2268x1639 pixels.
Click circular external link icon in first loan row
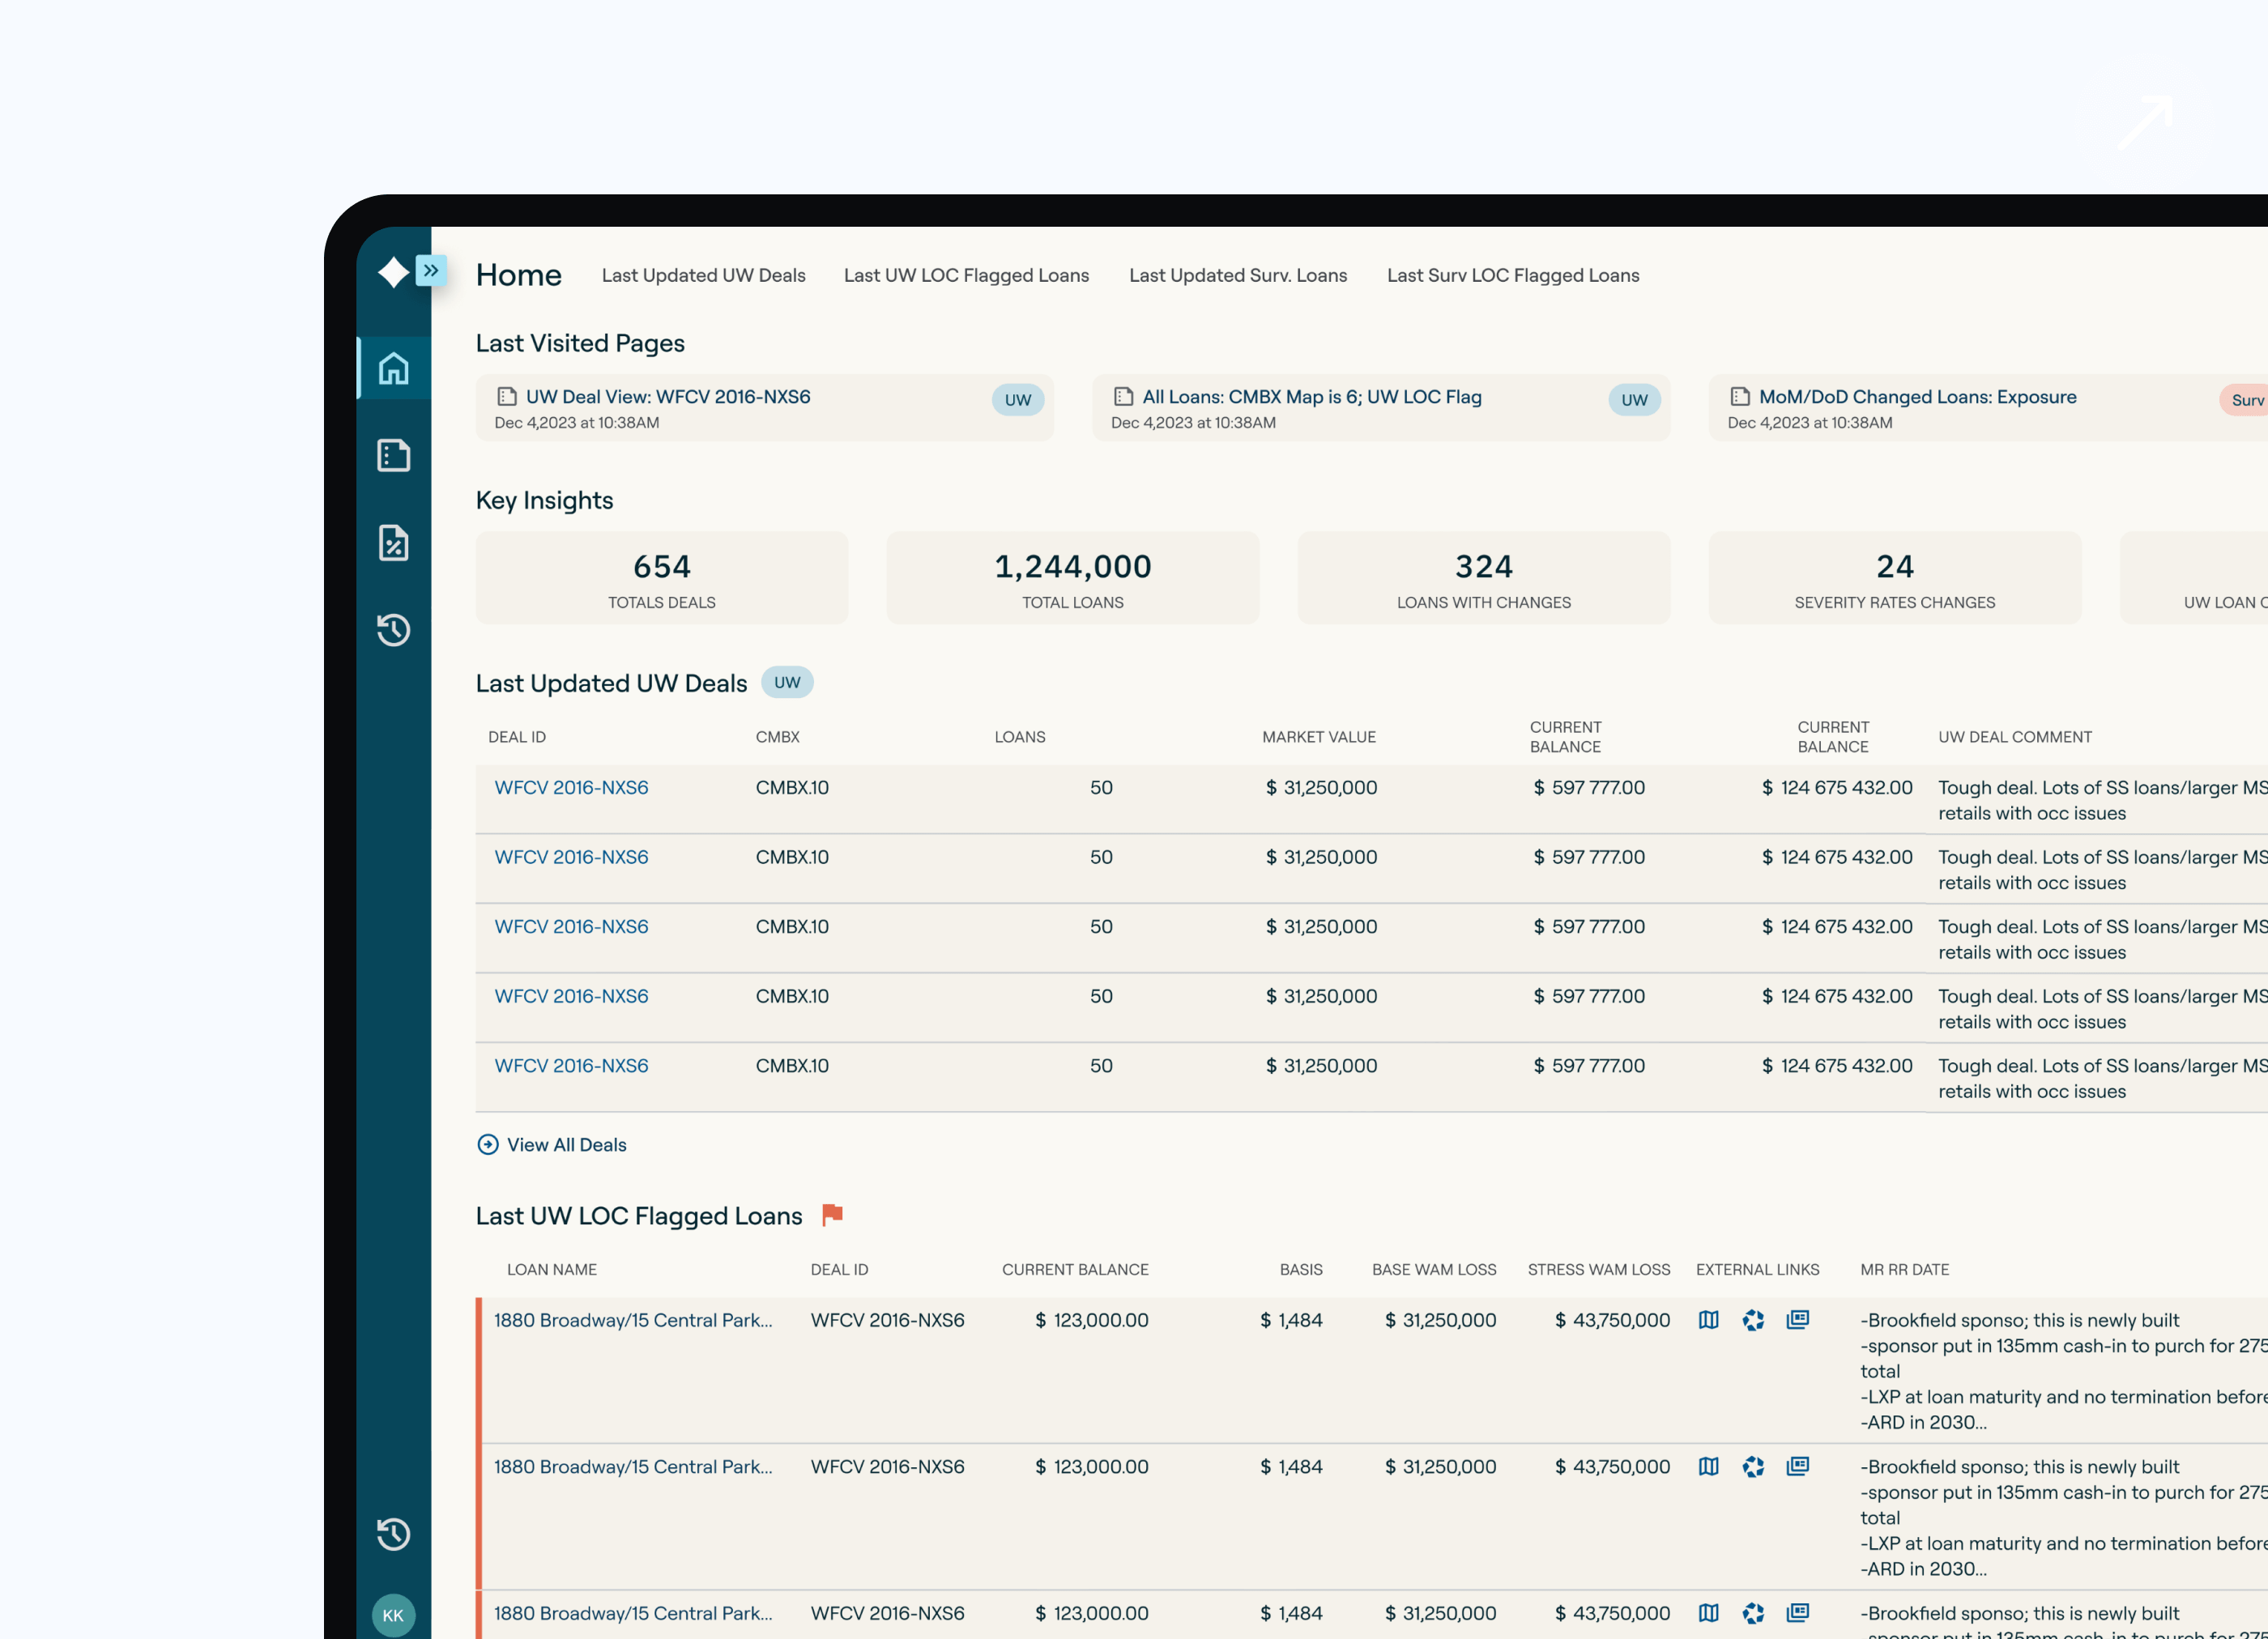(1753, 1320)
